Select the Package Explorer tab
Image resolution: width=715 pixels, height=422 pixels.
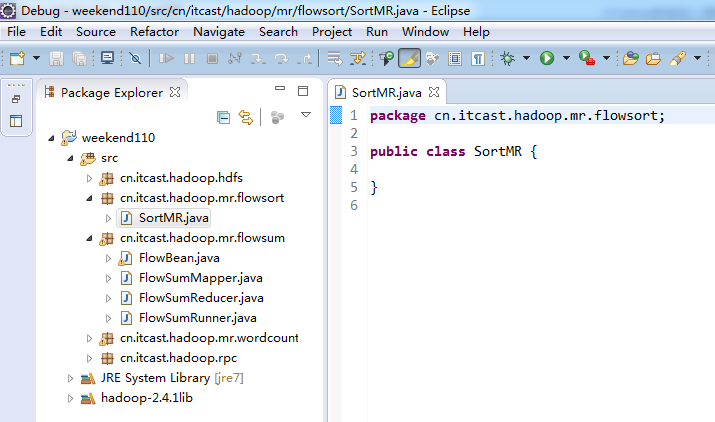coord(111,93)
